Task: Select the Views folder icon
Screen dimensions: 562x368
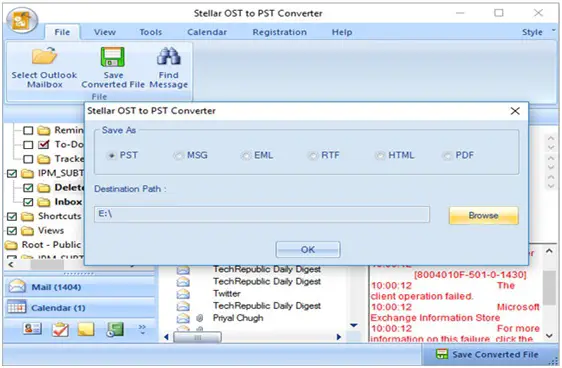Action: click(27, 231)
